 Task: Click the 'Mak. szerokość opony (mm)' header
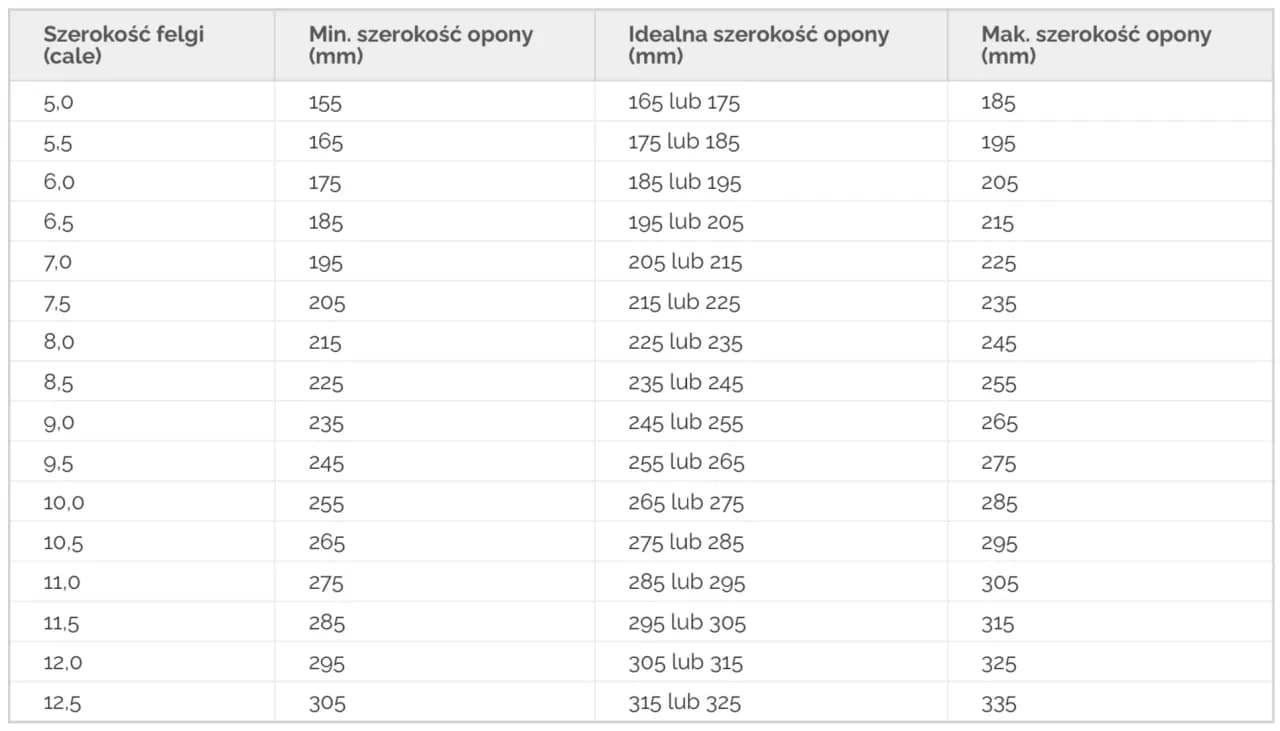tap(1095, 45)
